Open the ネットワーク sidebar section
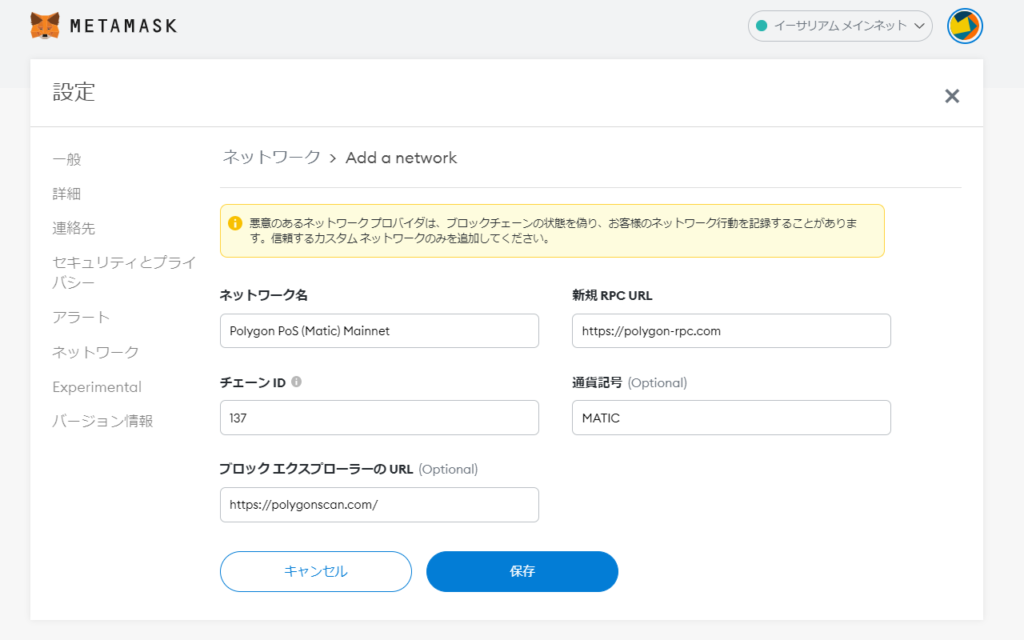This screenshot has height=640, width=1024. [95, 353]
